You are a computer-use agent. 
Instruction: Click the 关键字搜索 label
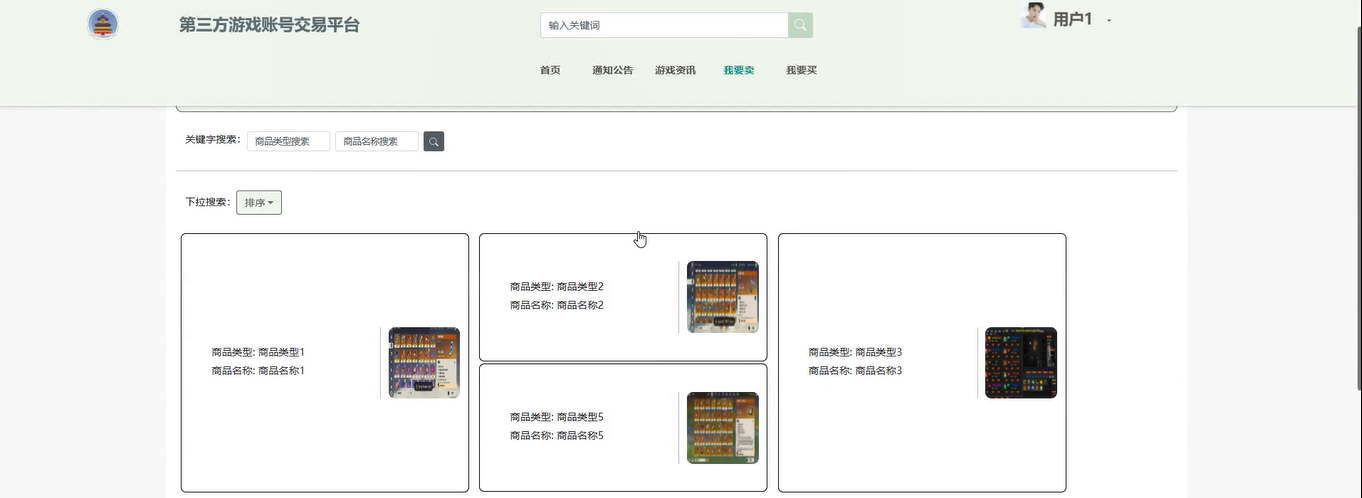(213, 140)
